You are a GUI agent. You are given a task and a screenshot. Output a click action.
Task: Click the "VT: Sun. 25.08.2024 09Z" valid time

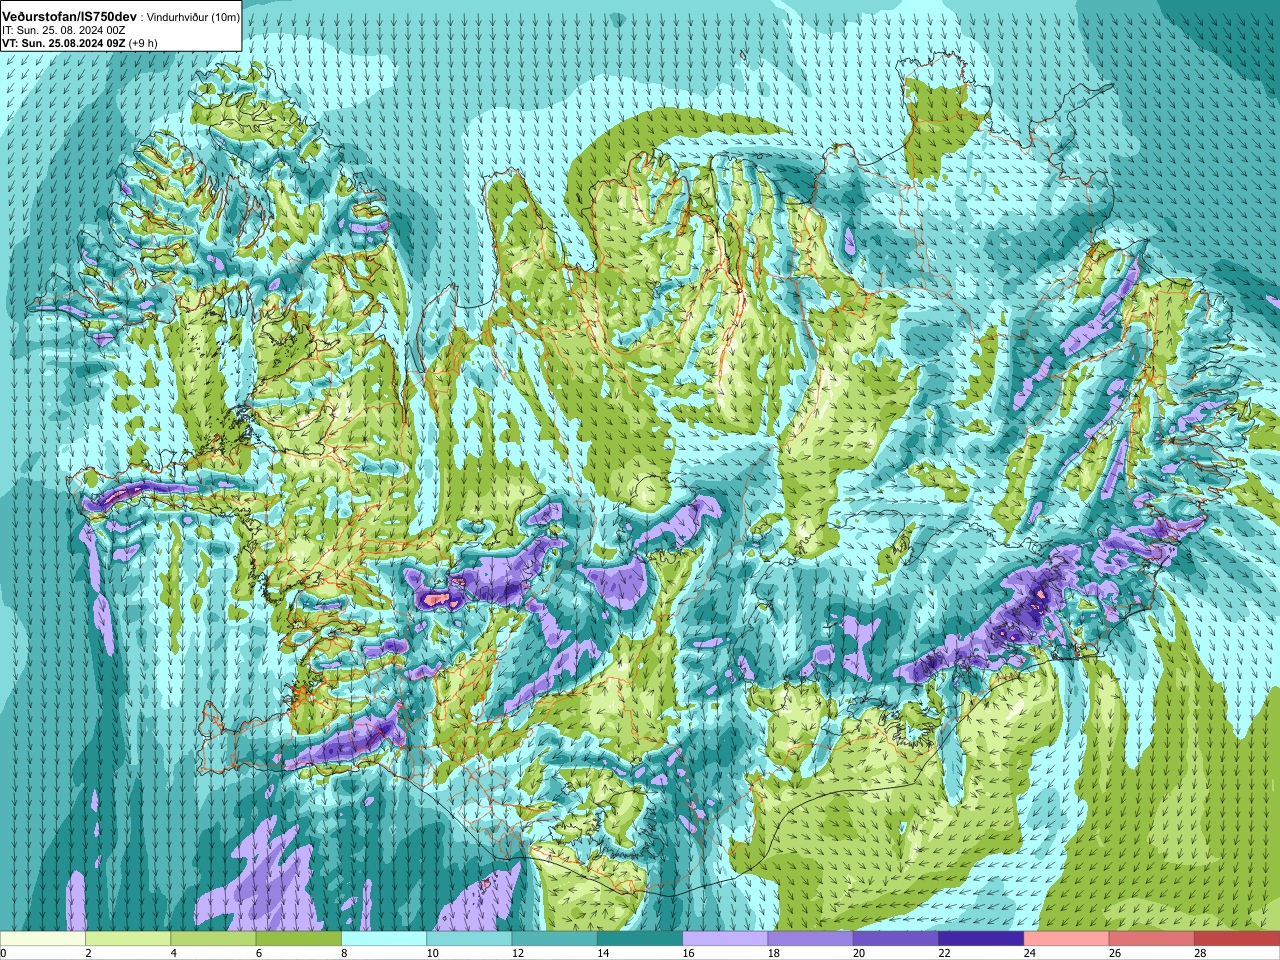63,43
